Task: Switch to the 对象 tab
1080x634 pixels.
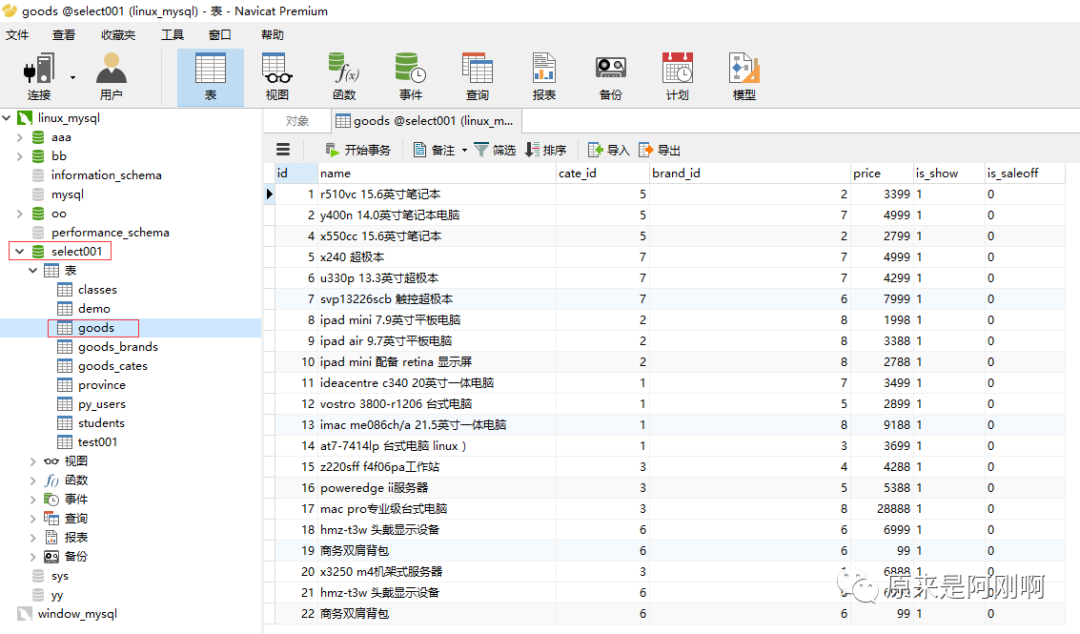Action: pyautogui.click(x=297, y=121)
